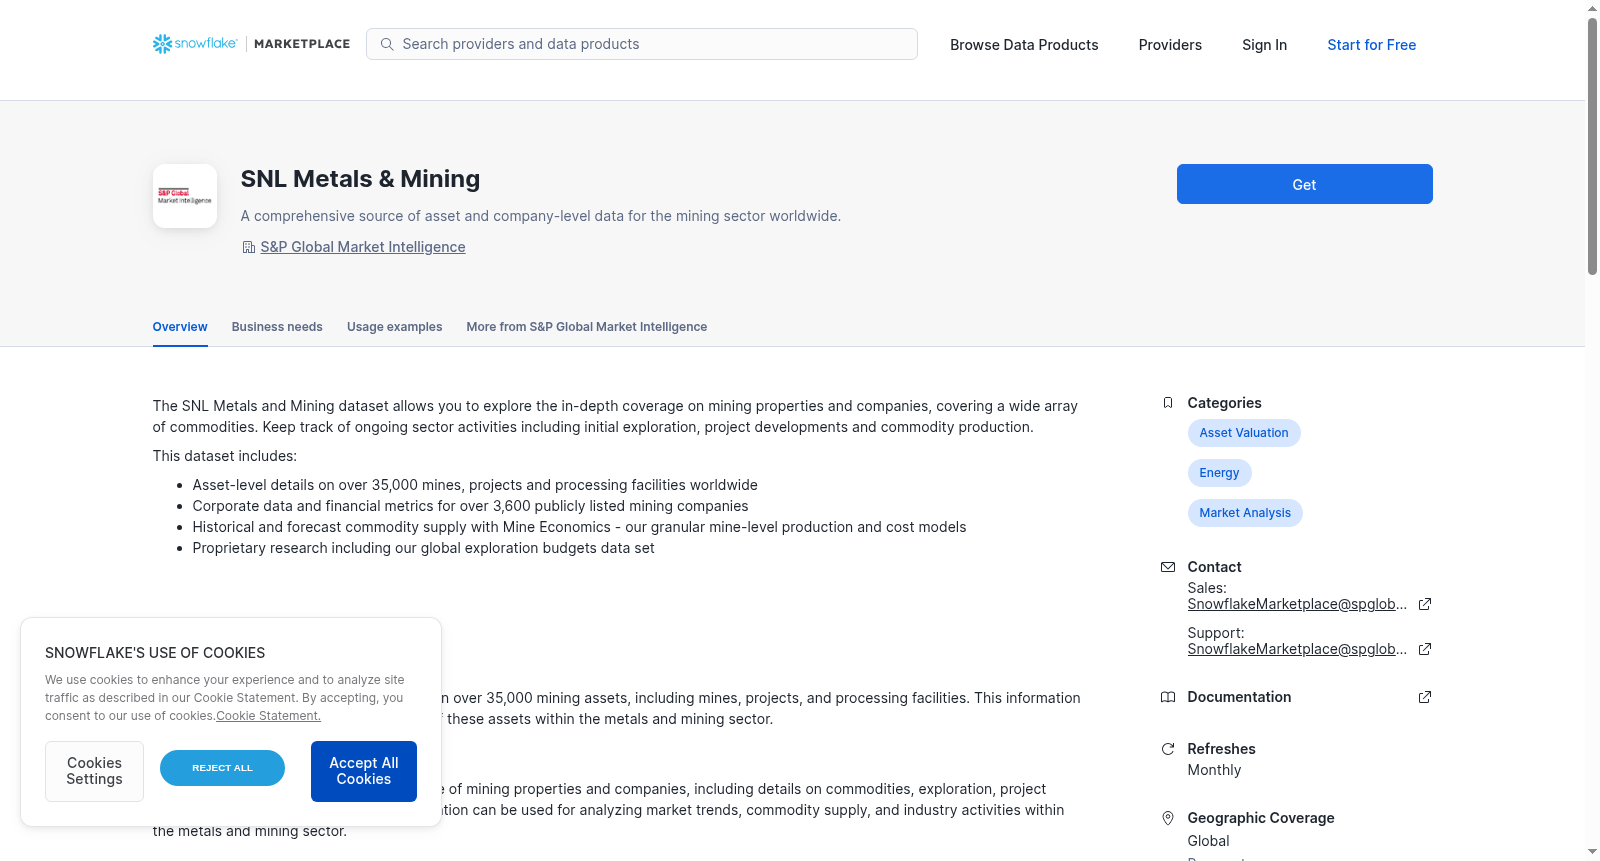
Task: Select the Asset Valuation category tag
Action: coord(1244,433)
